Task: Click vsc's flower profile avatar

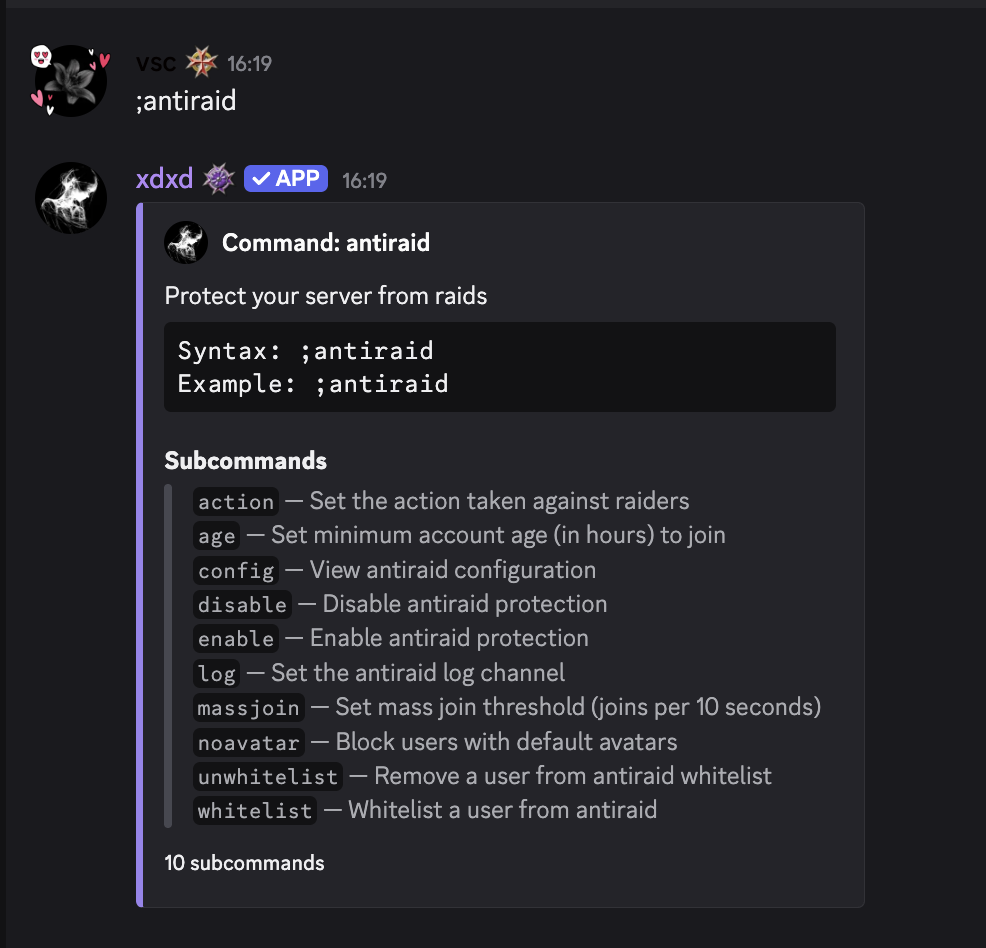Action: (x=71, y=81)
